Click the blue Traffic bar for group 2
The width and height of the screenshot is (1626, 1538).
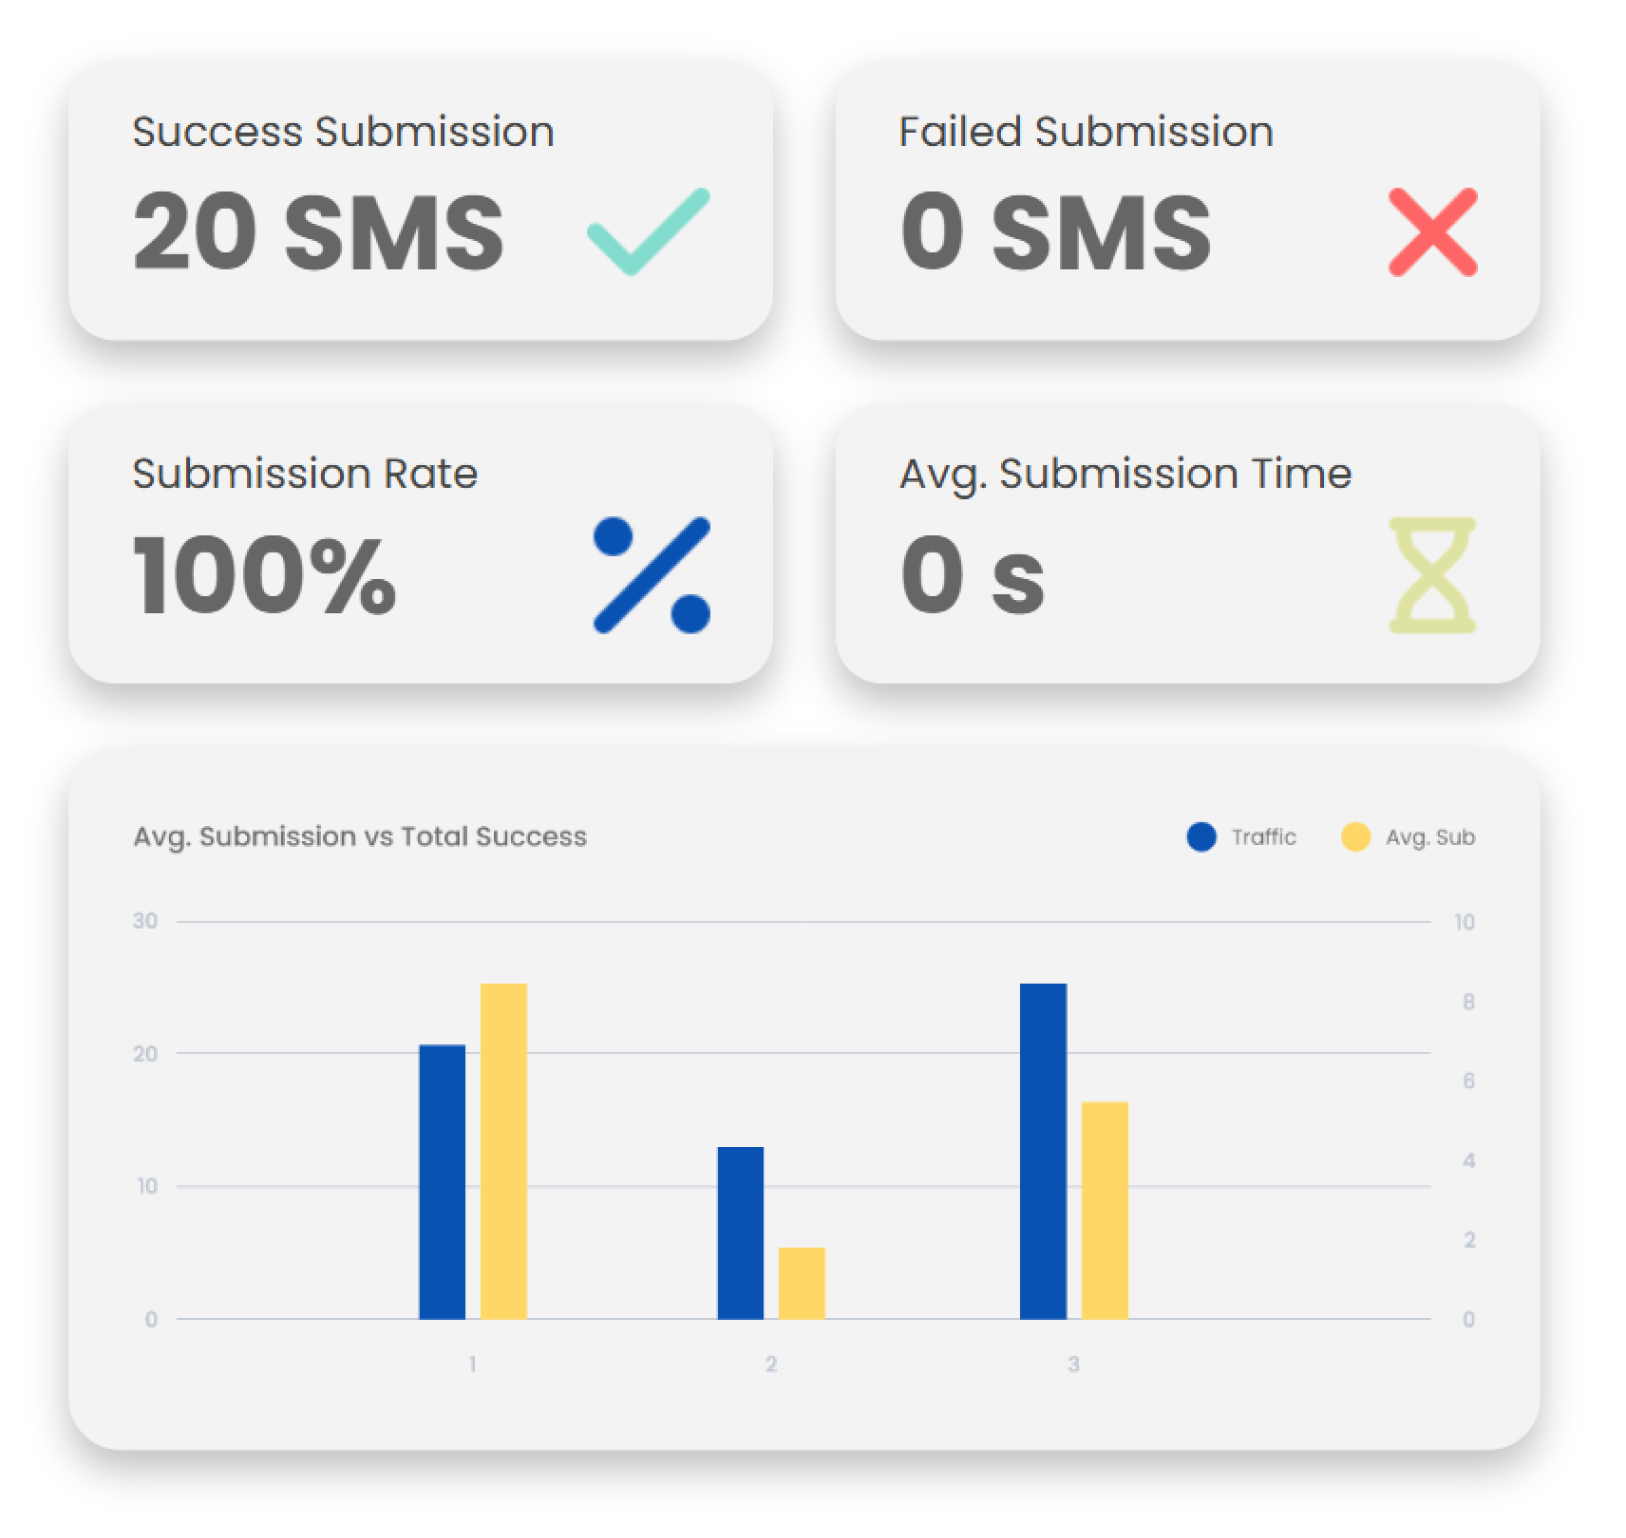(x=741, y=1233)
